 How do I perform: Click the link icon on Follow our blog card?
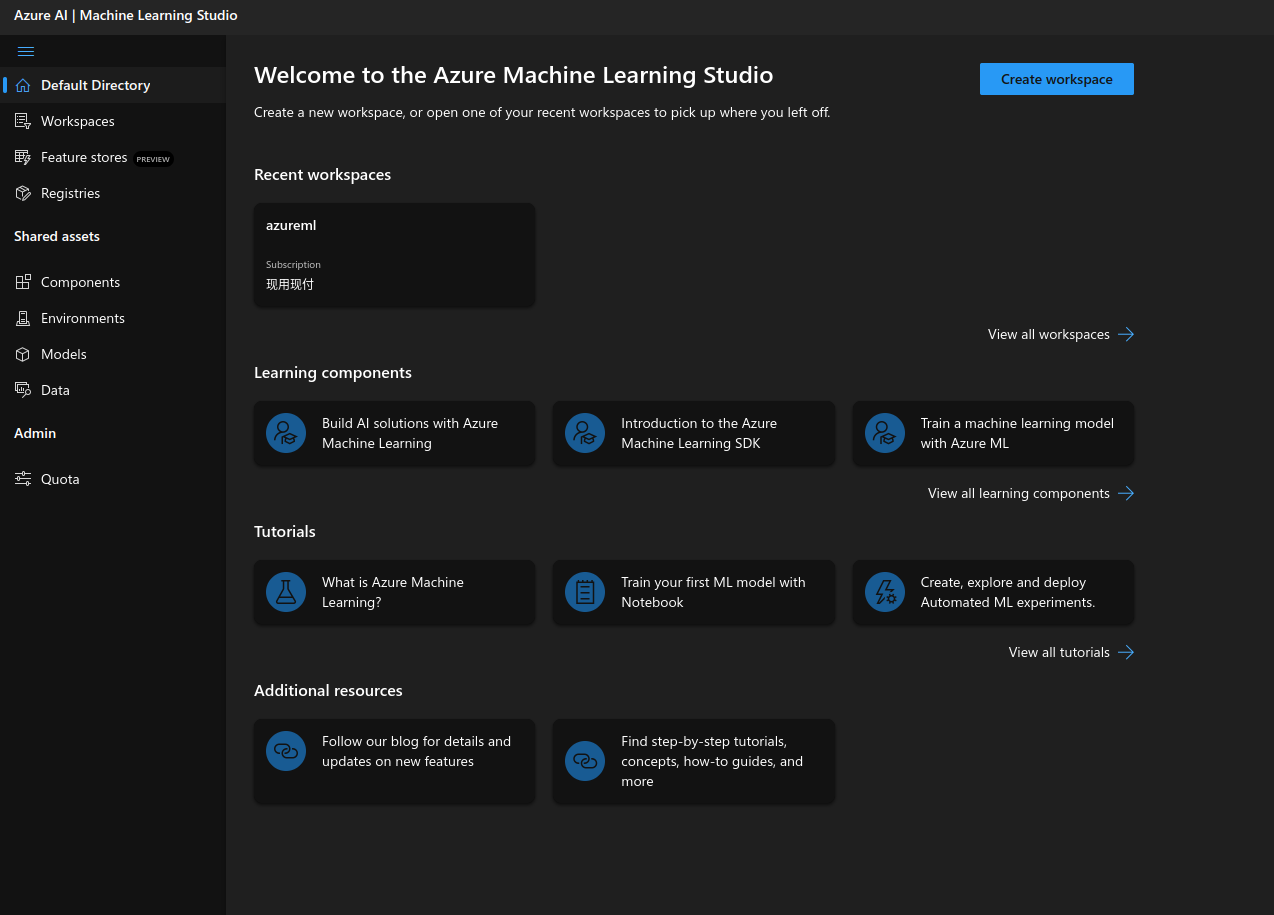coord(286,751)
